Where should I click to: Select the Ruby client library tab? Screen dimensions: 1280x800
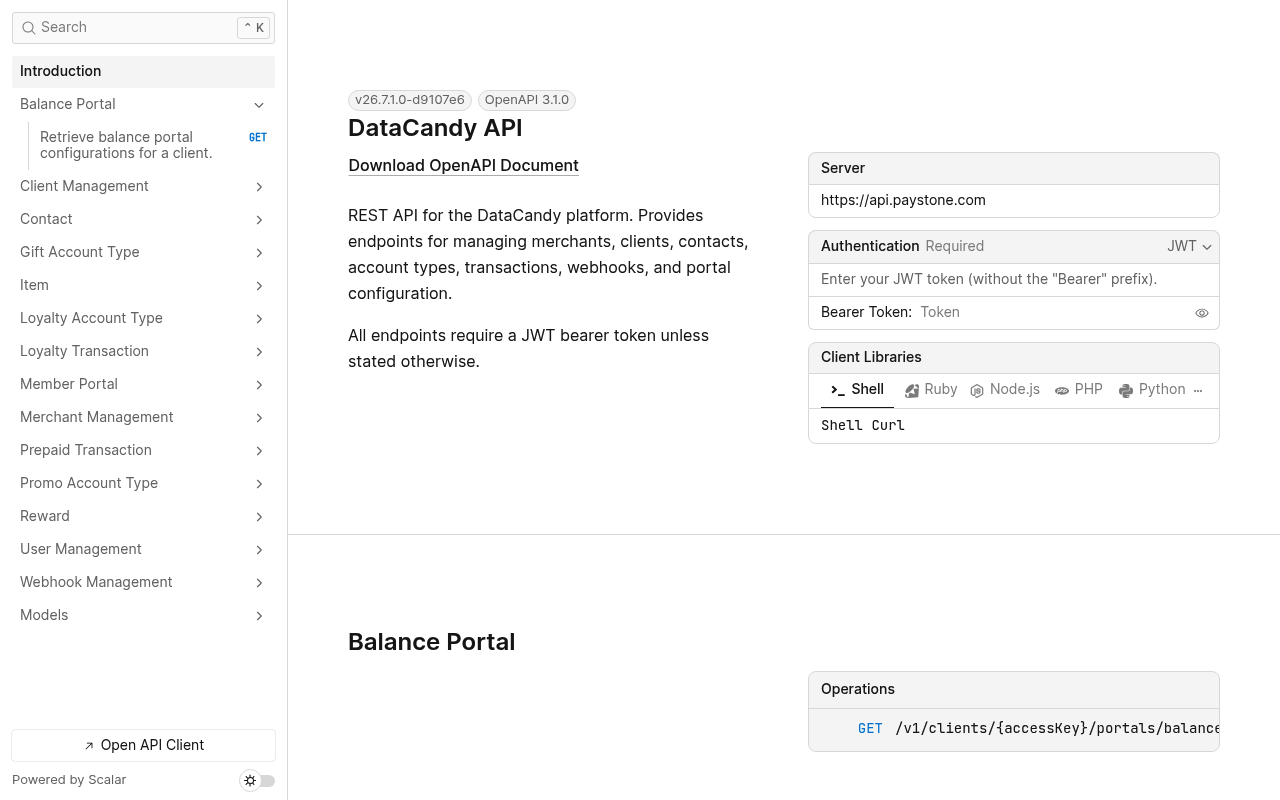[931, 390]
